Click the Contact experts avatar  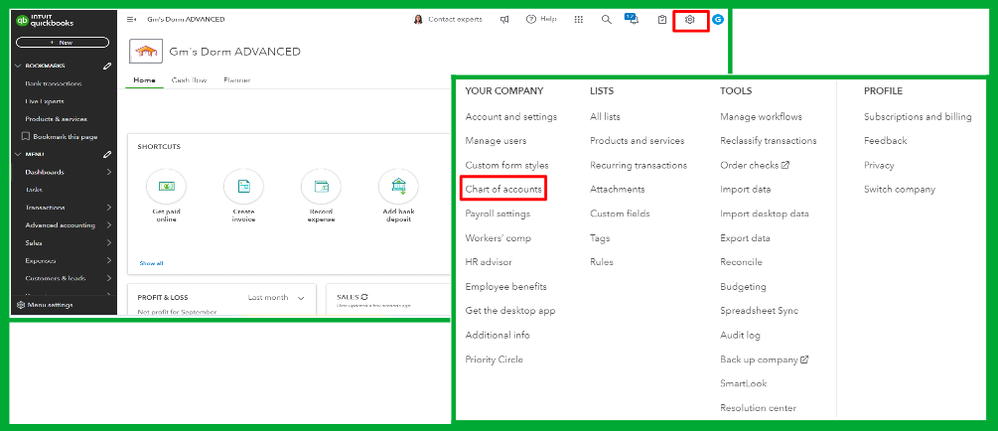pyautogui.click(x=418, y=20)
